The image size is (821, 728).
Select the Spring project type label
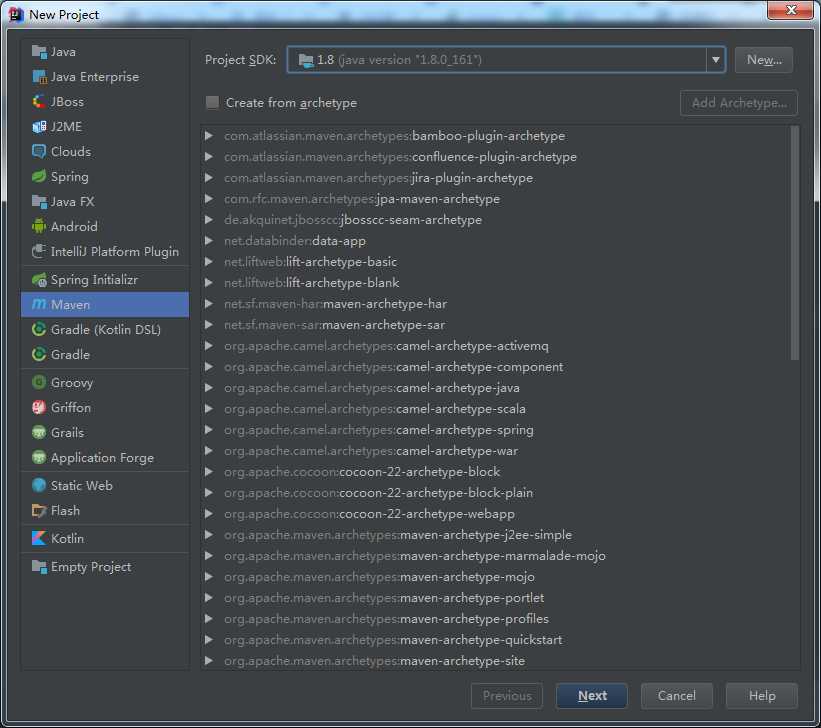70,177
